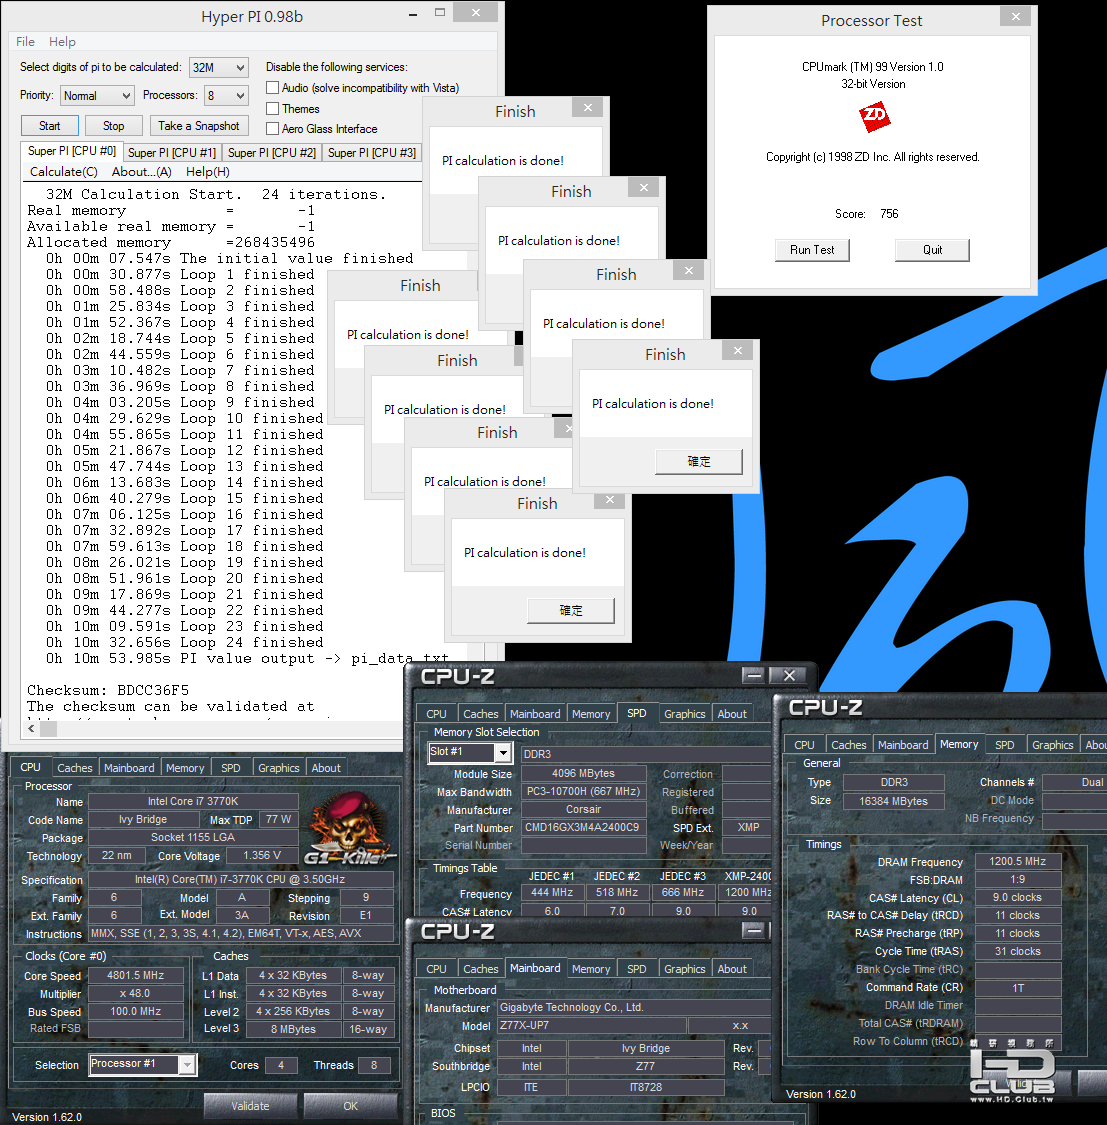Switch to Super PI [CPU #2] tab
1107x1125 pixels.
272,153
